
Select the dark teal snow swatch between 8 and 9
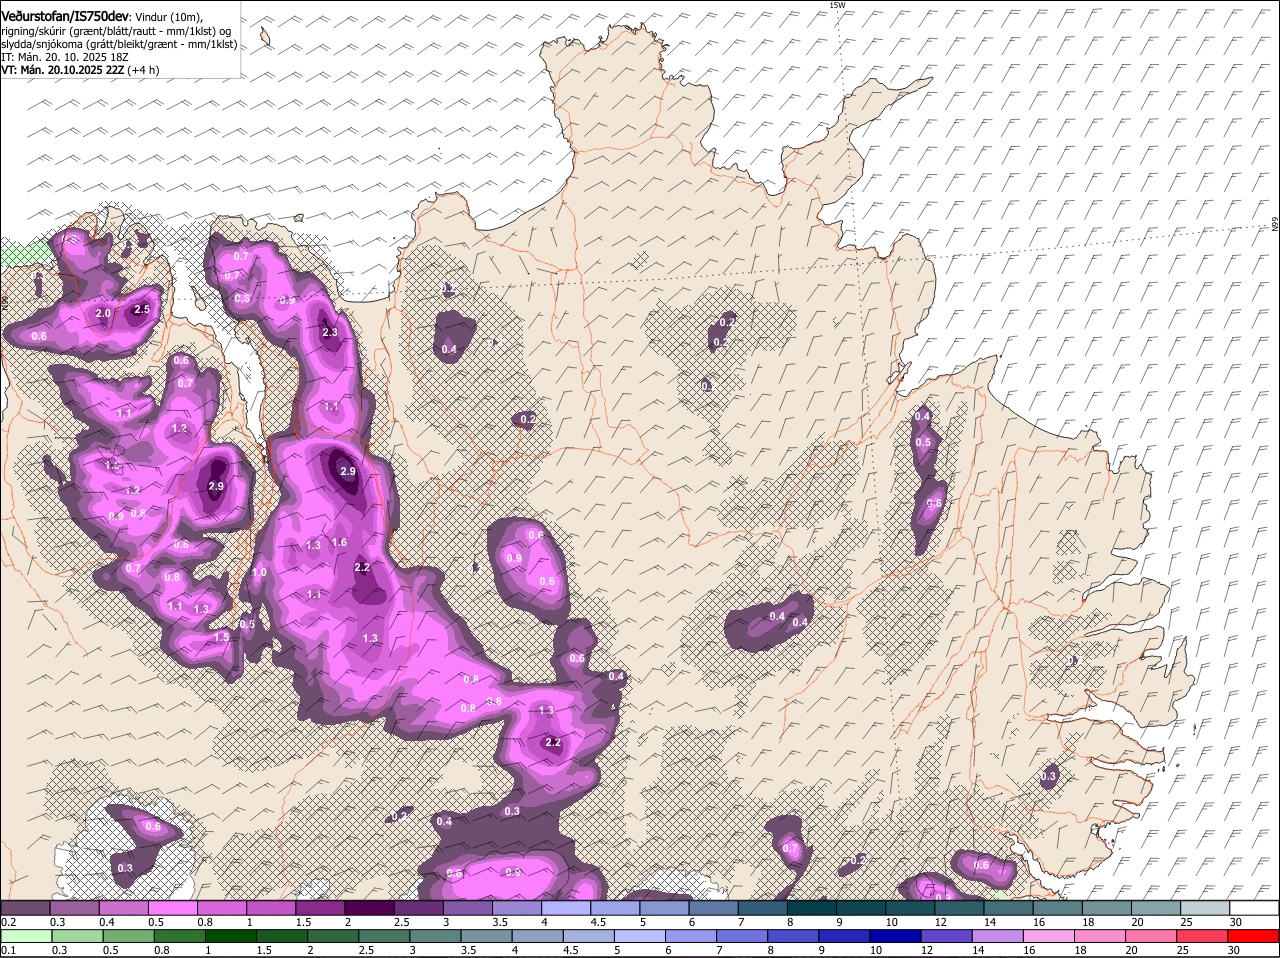tap(814, 908)
